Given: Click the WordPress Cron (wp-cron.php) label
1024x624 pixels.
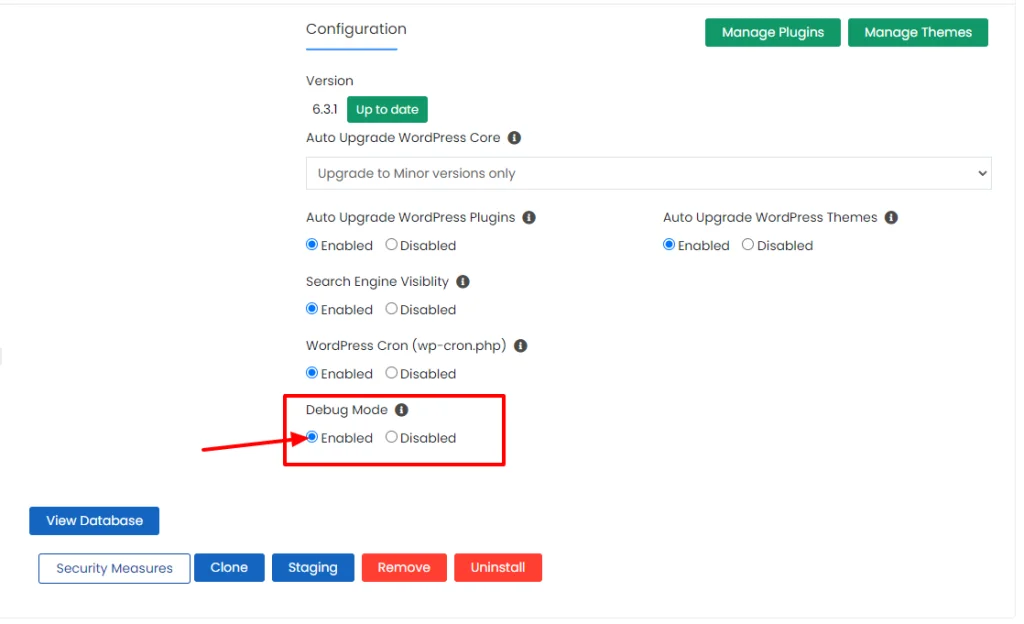Looking at the screenshot, I should tap(406, 346).
